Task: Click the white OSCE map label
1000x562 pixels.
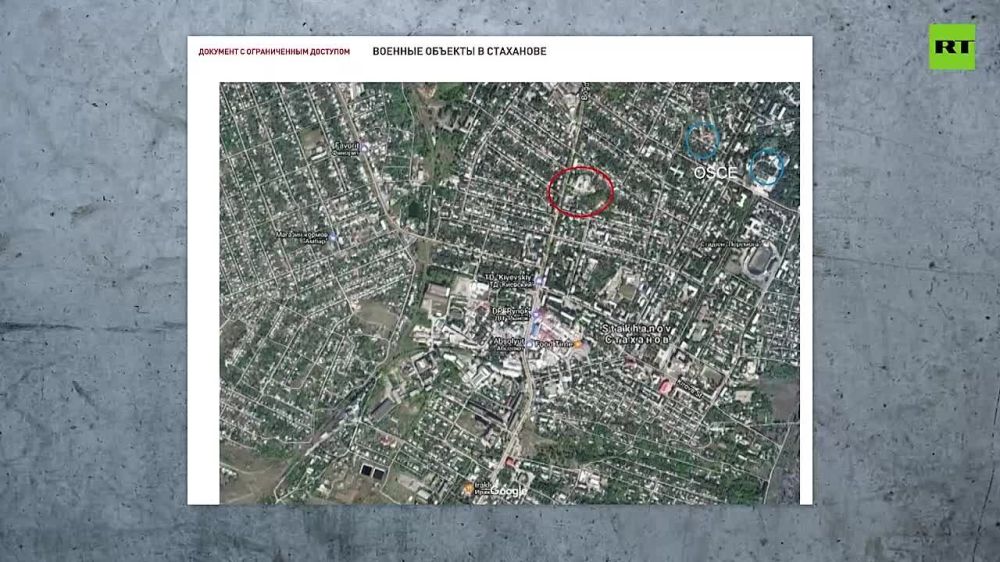Action: (x=714, y=173)
